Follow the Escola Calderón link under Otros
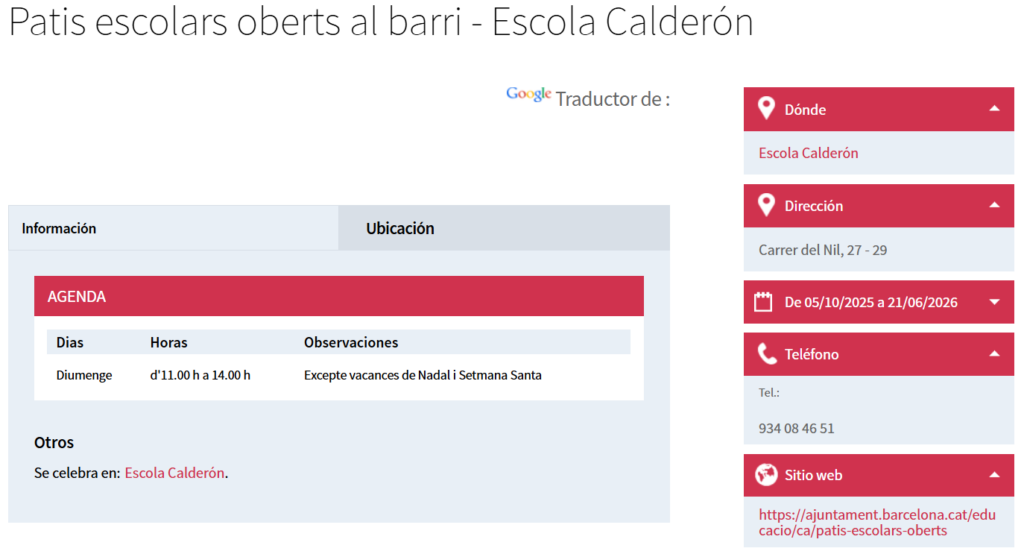1024x554 pixels. [174, 473]
